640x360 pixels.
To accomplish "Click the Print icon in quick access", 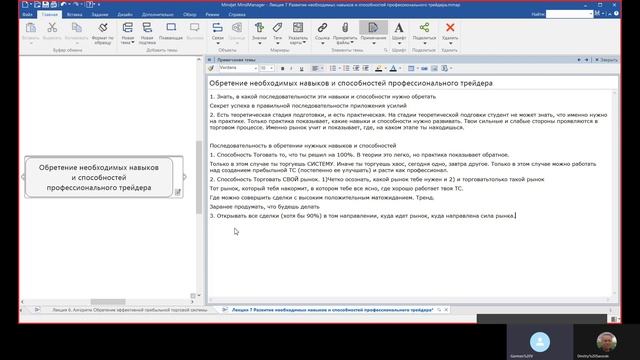I will point(53,4).
